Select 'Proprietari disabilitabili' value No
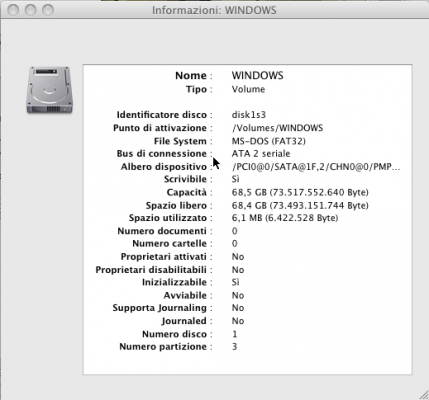The width and height of the screenshot is (429, 400). [x=238, y=270]
